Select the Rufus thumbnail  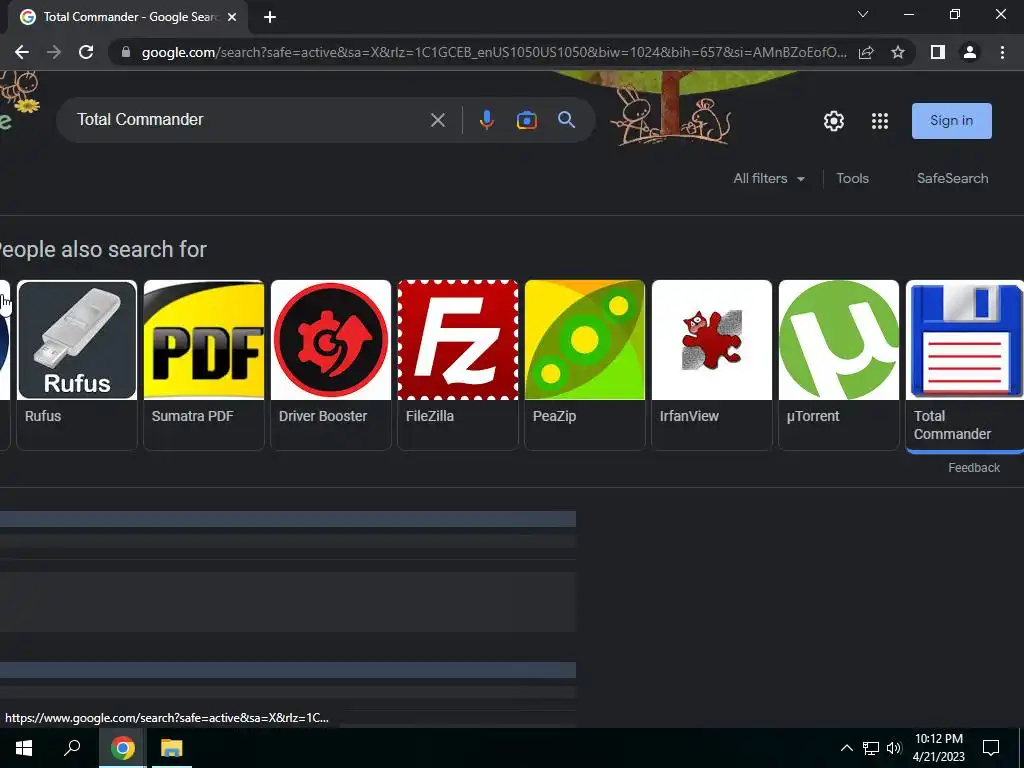click(x=77, y=340)
